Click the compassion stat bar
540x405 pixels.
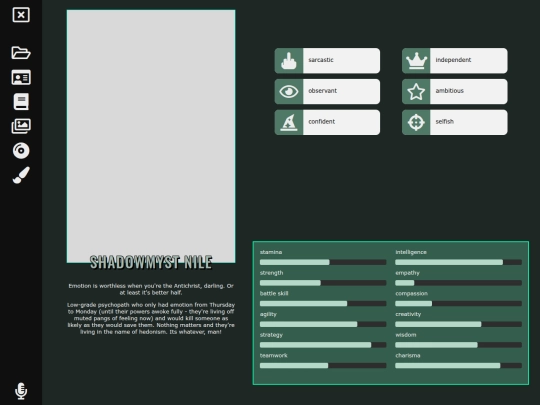point(458,304)
